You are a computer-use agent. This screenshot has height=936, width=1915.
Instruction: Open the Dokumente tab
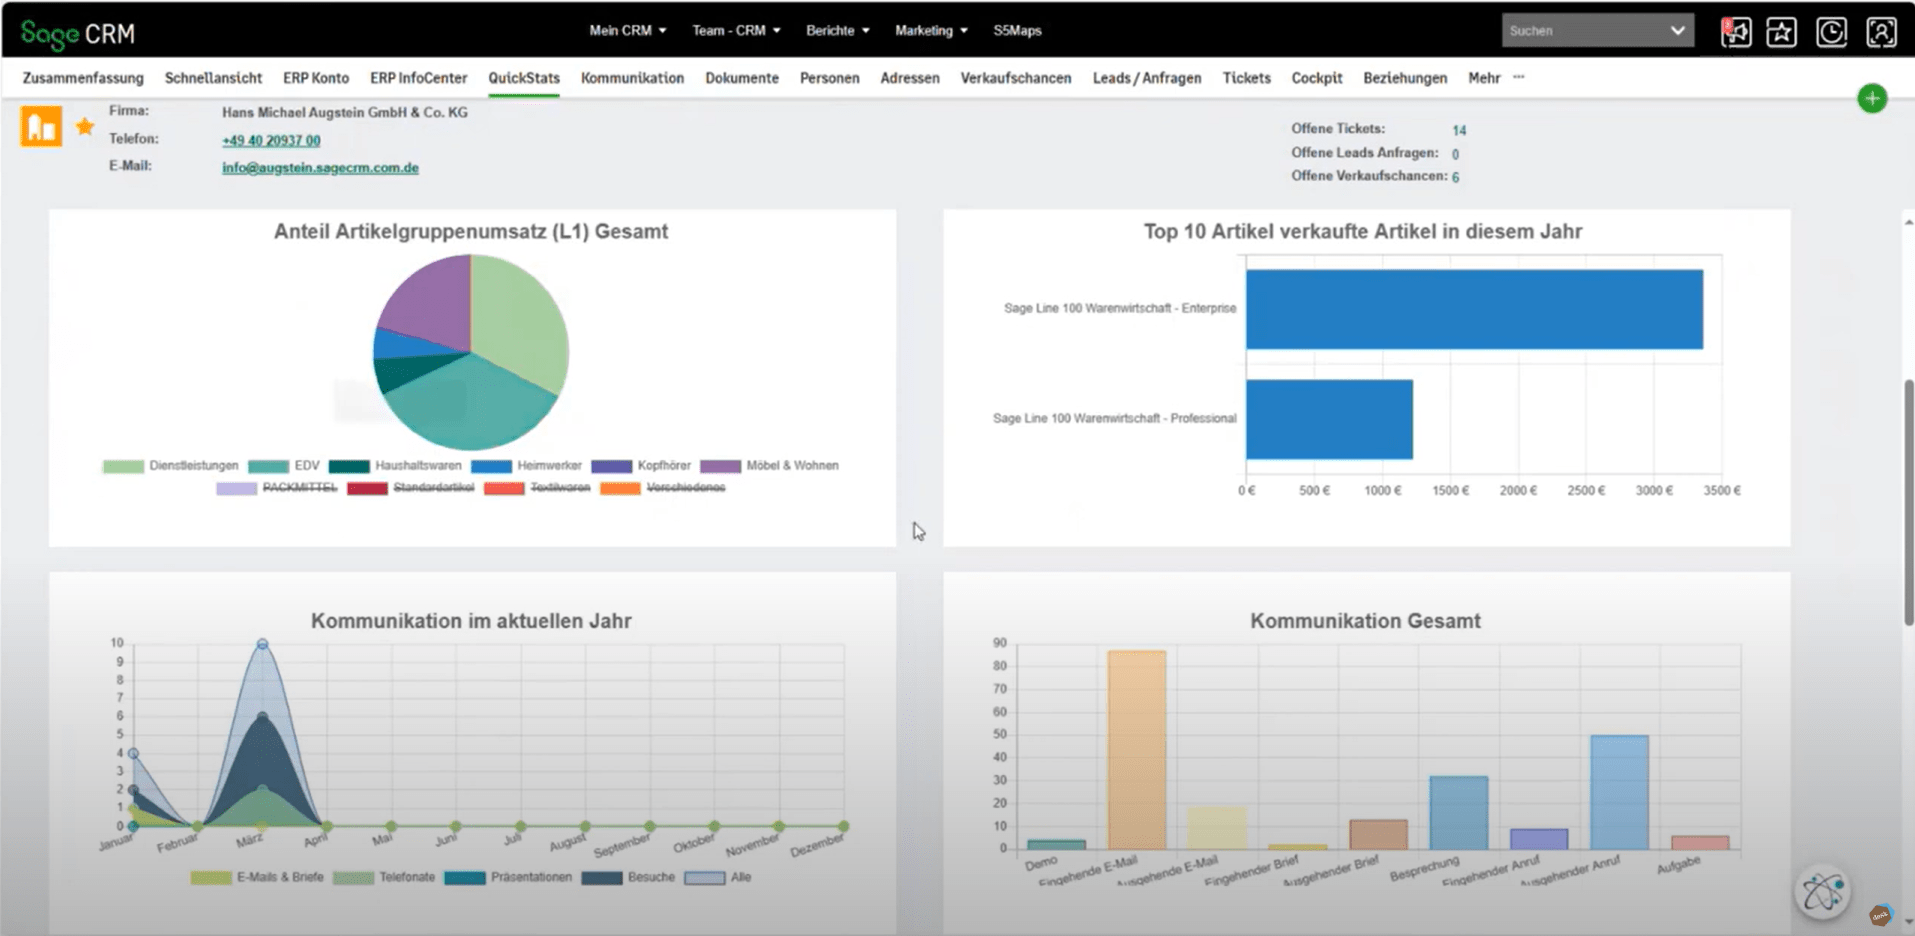pyautogui.click(x=742, y=78)
